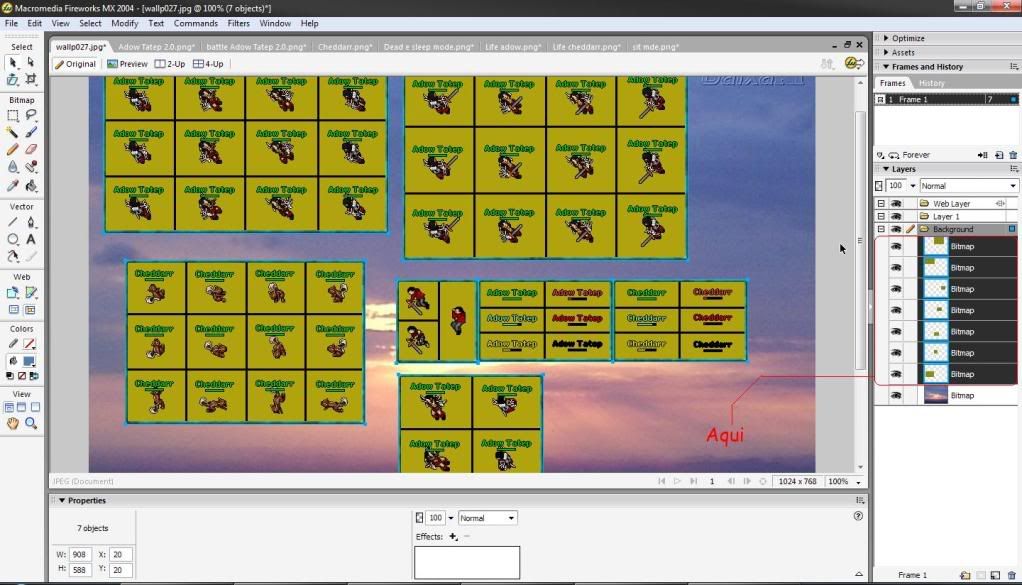The width and height of the screenshot is (1022, 585).
Task: Pick the Eraser tool
Action: [31, 149]
